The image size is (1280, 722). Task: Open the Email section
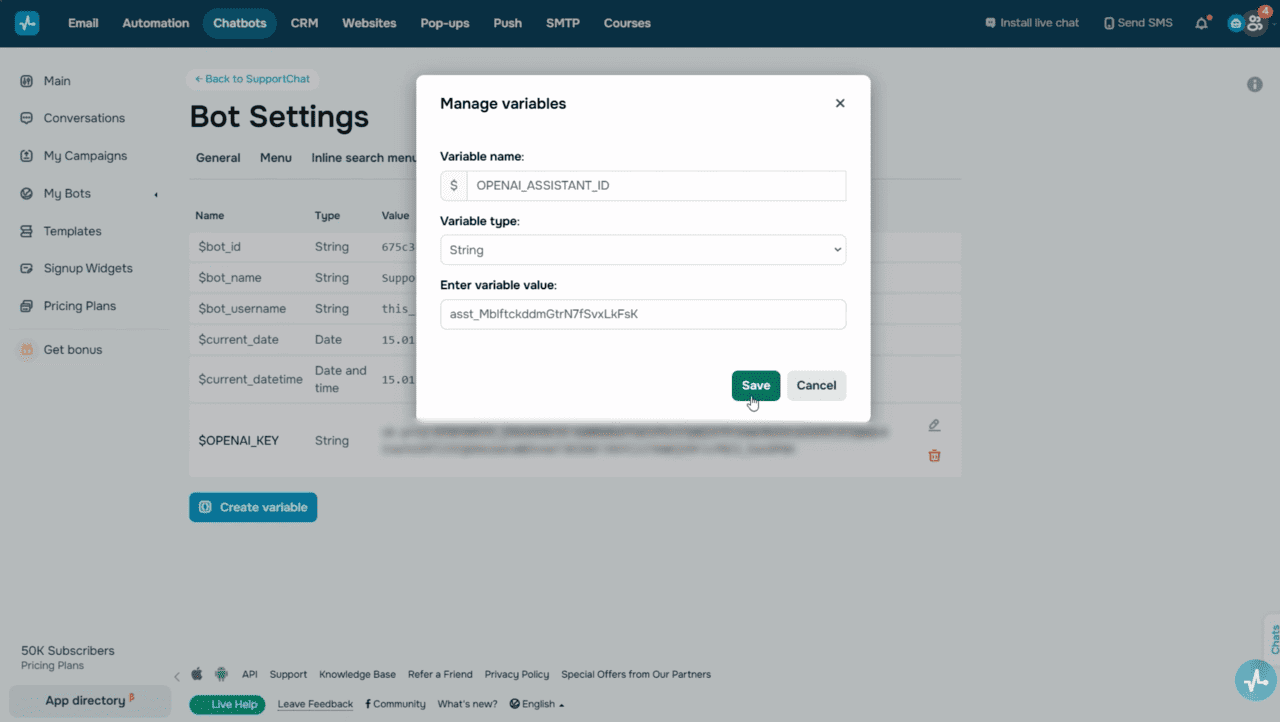(83, 23)
